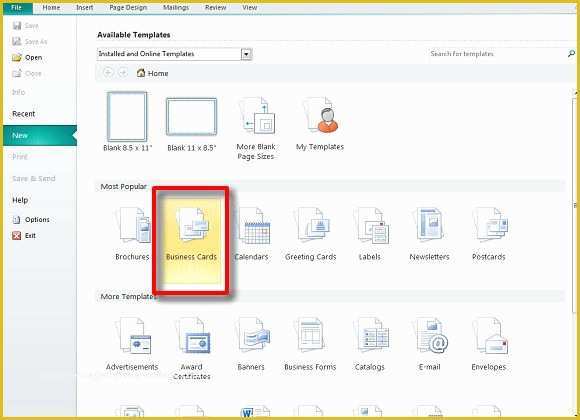
Task: Switch to the Home ribbon tab
Action: point(51,7)
